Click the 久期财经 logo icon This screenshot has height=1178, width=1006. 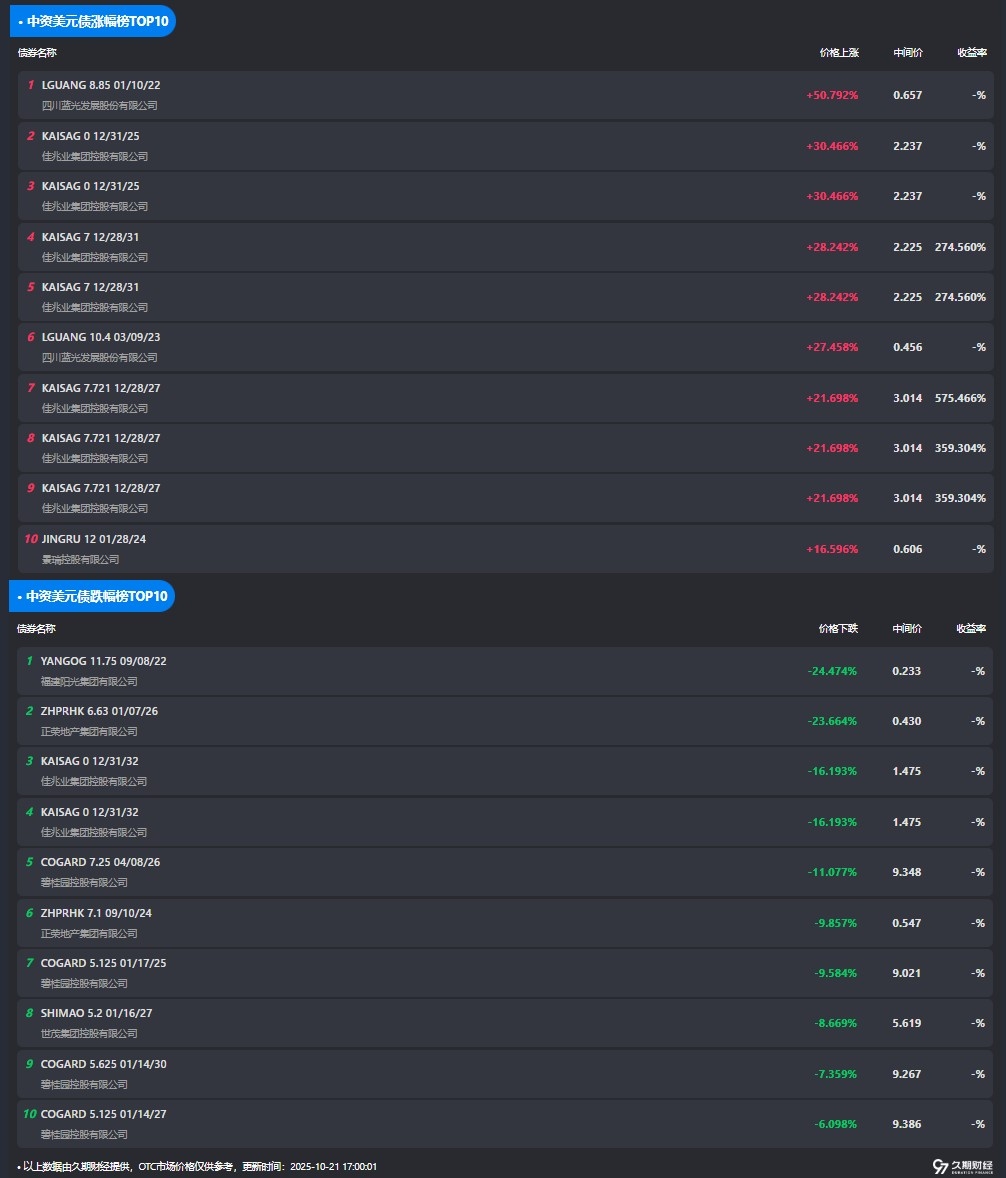pyautogui.click(x=940, y=1166)
